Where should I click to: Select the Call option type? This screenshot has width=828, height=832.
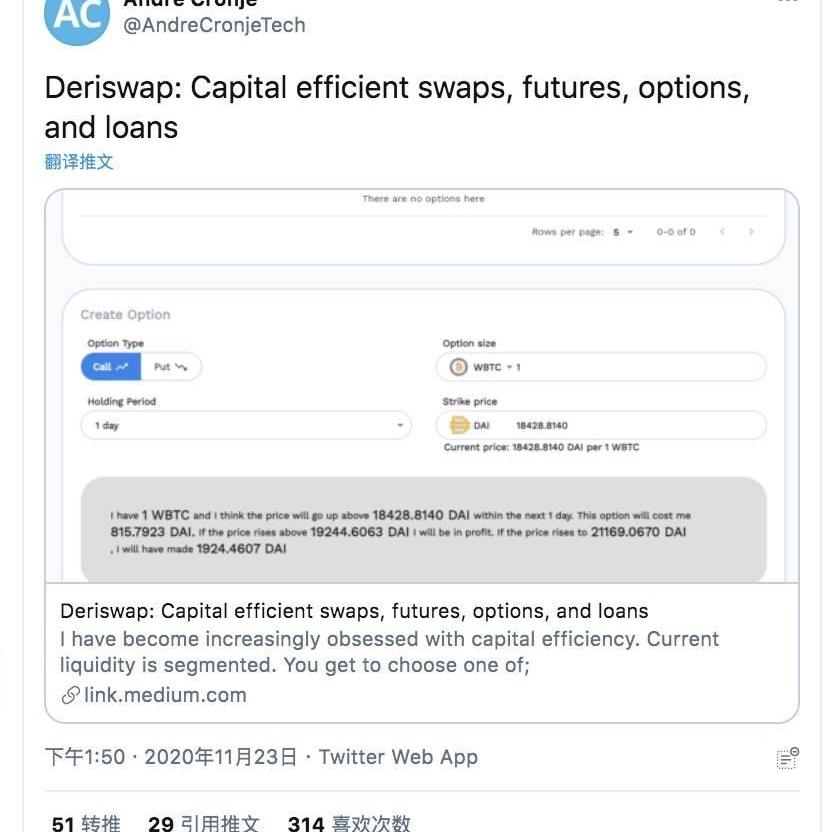click(x=110, y=367)
